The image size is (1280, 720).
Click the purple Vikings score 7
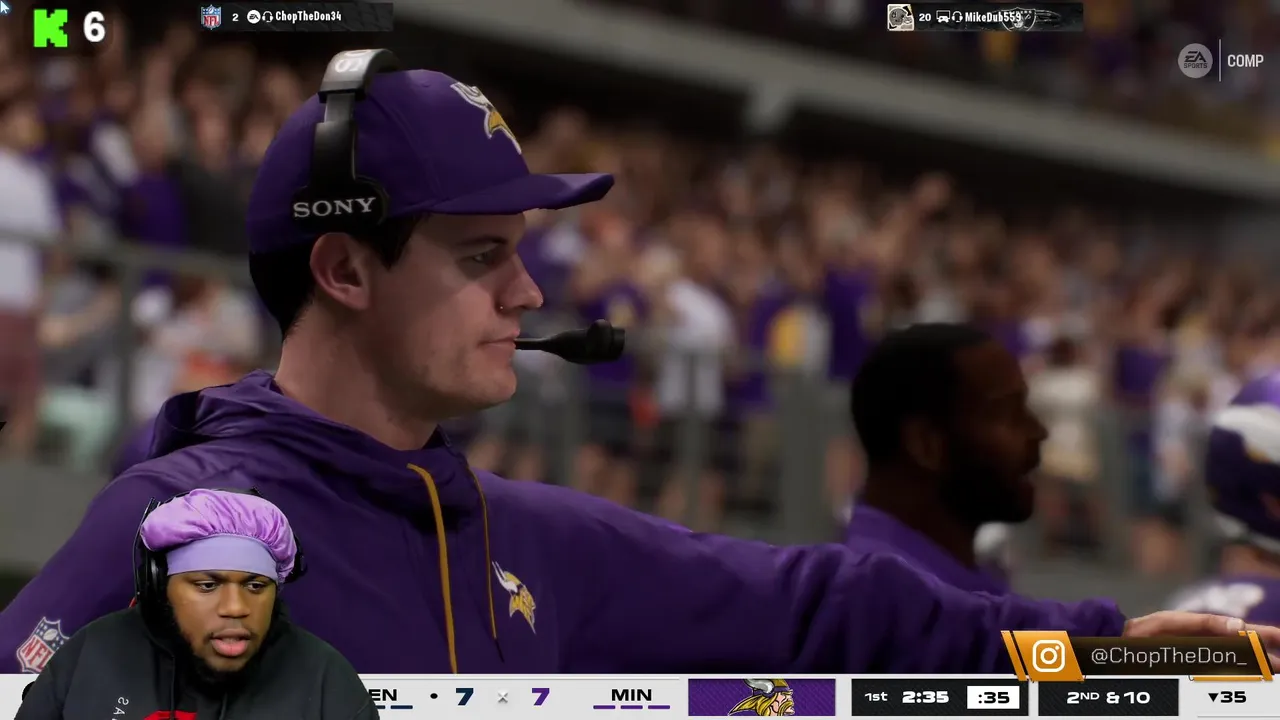(x=540, y=696)
